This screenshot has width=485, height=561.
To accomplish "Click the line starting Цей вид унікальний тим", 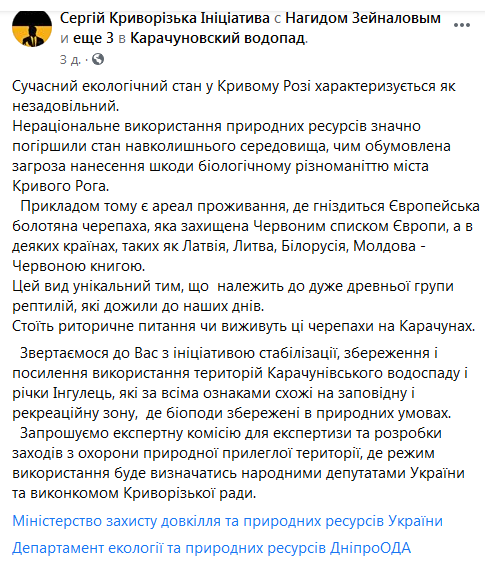I will click(233, 286).
